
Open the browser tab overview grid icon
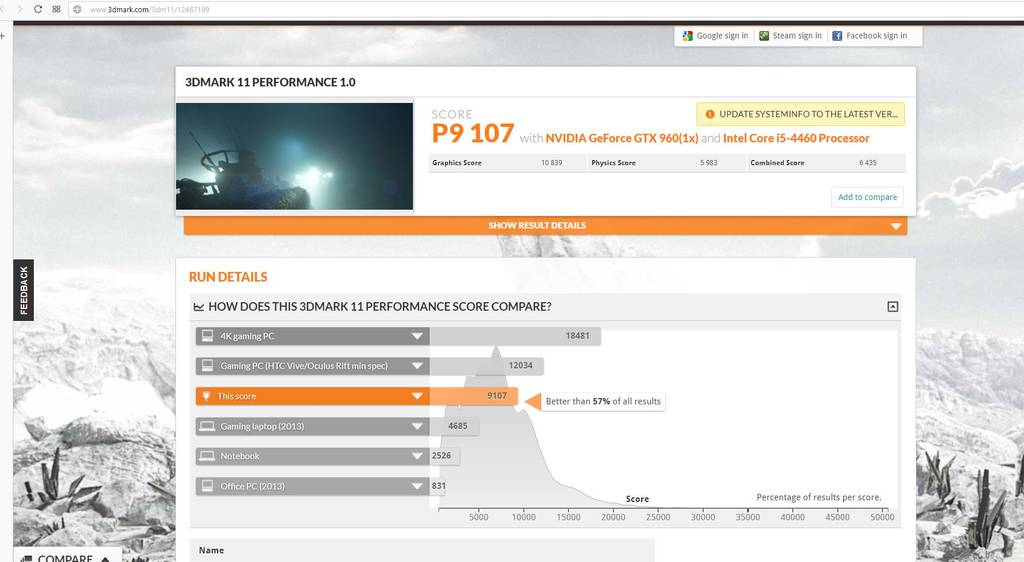(x=56, y=9)
